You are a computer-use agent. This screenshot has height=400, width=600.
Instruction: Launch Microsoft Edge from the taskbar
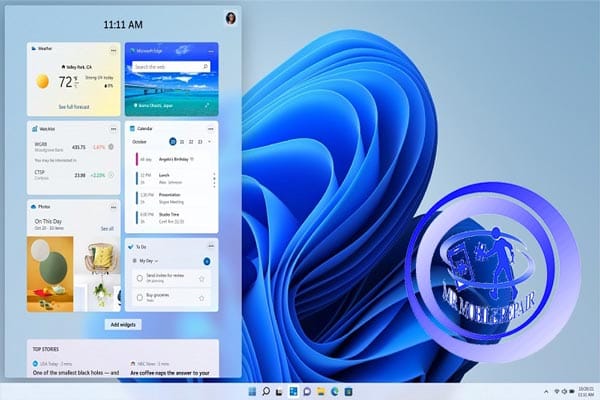coord(334,391)
